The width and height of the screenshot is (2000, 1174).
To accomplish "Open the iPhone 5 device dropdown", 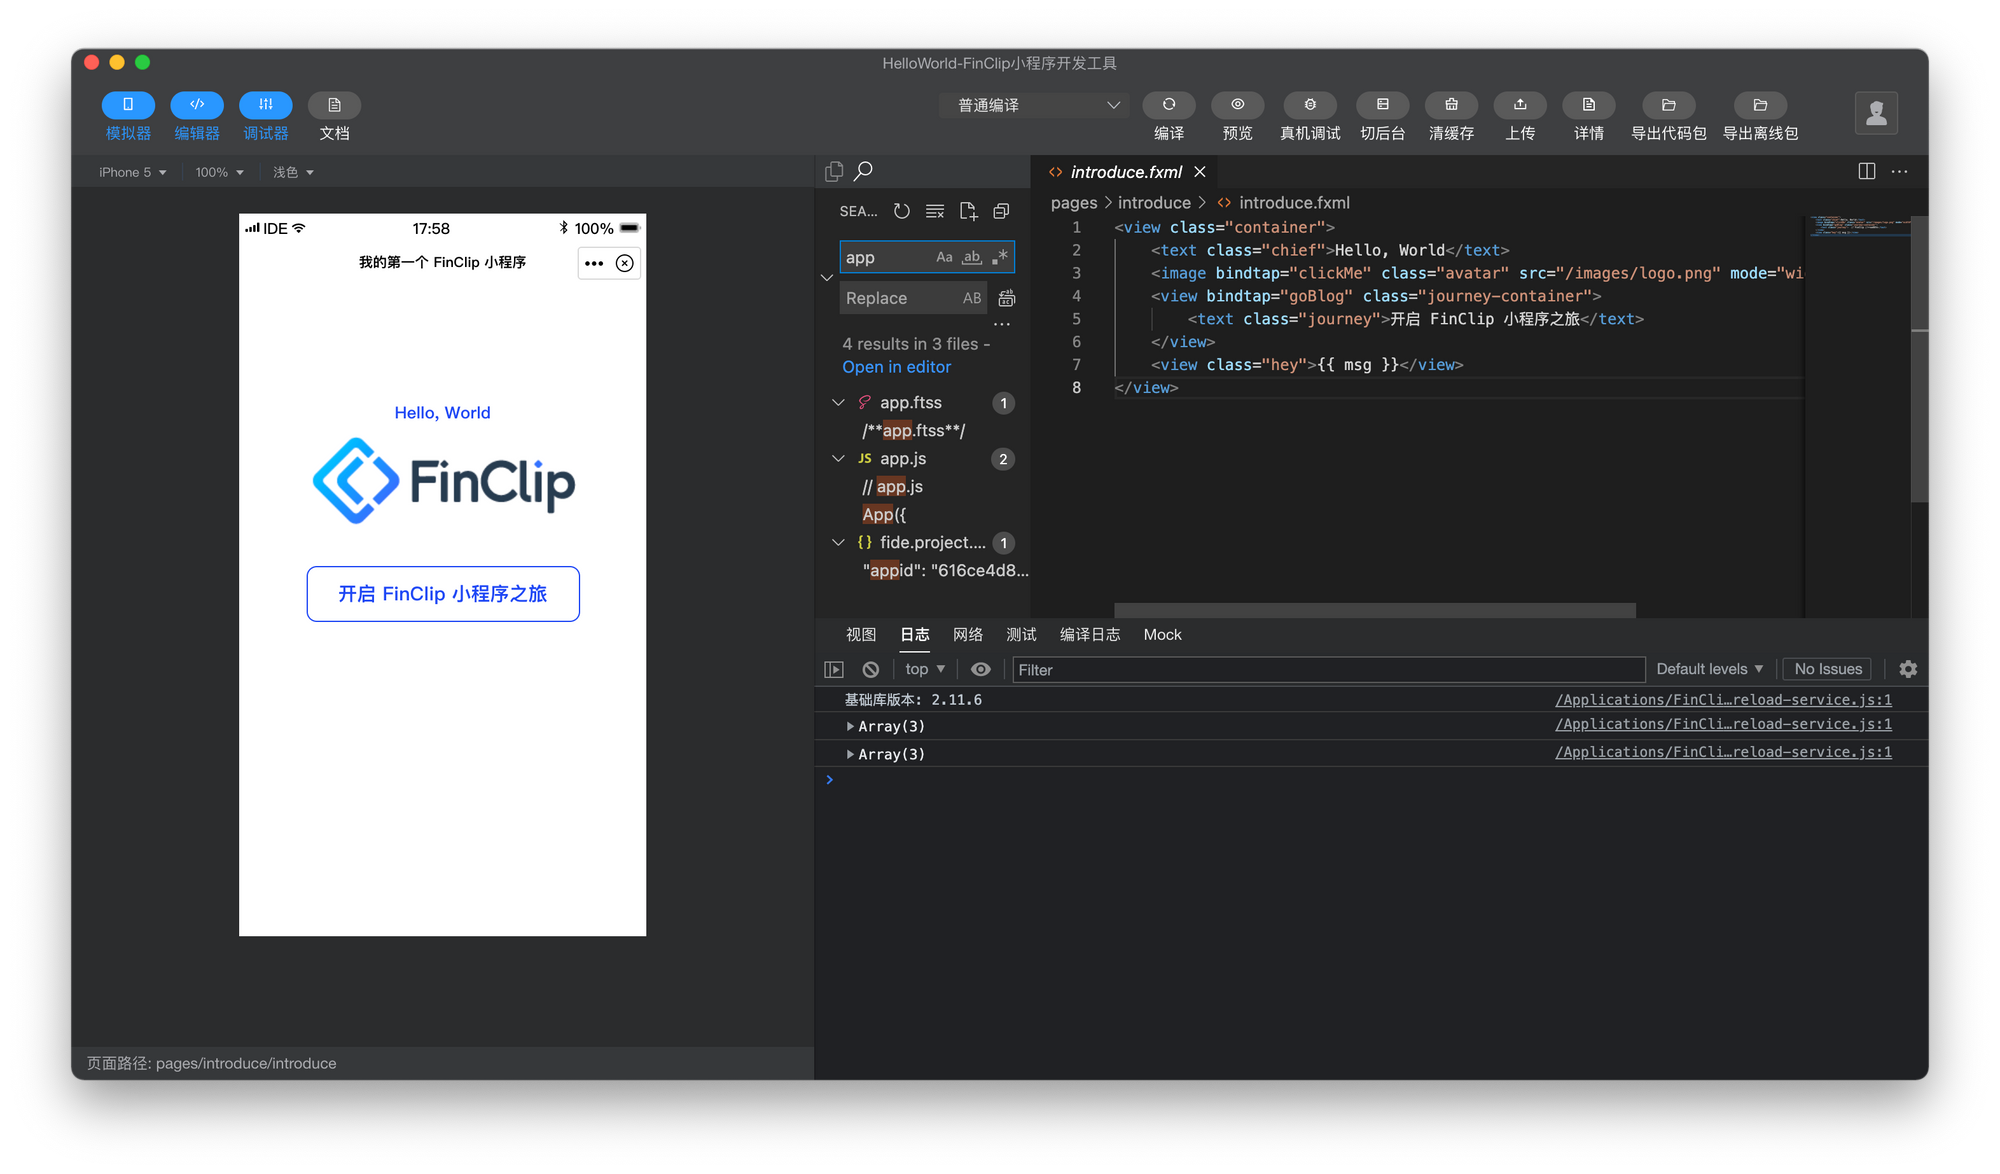I will click(132, 172).
